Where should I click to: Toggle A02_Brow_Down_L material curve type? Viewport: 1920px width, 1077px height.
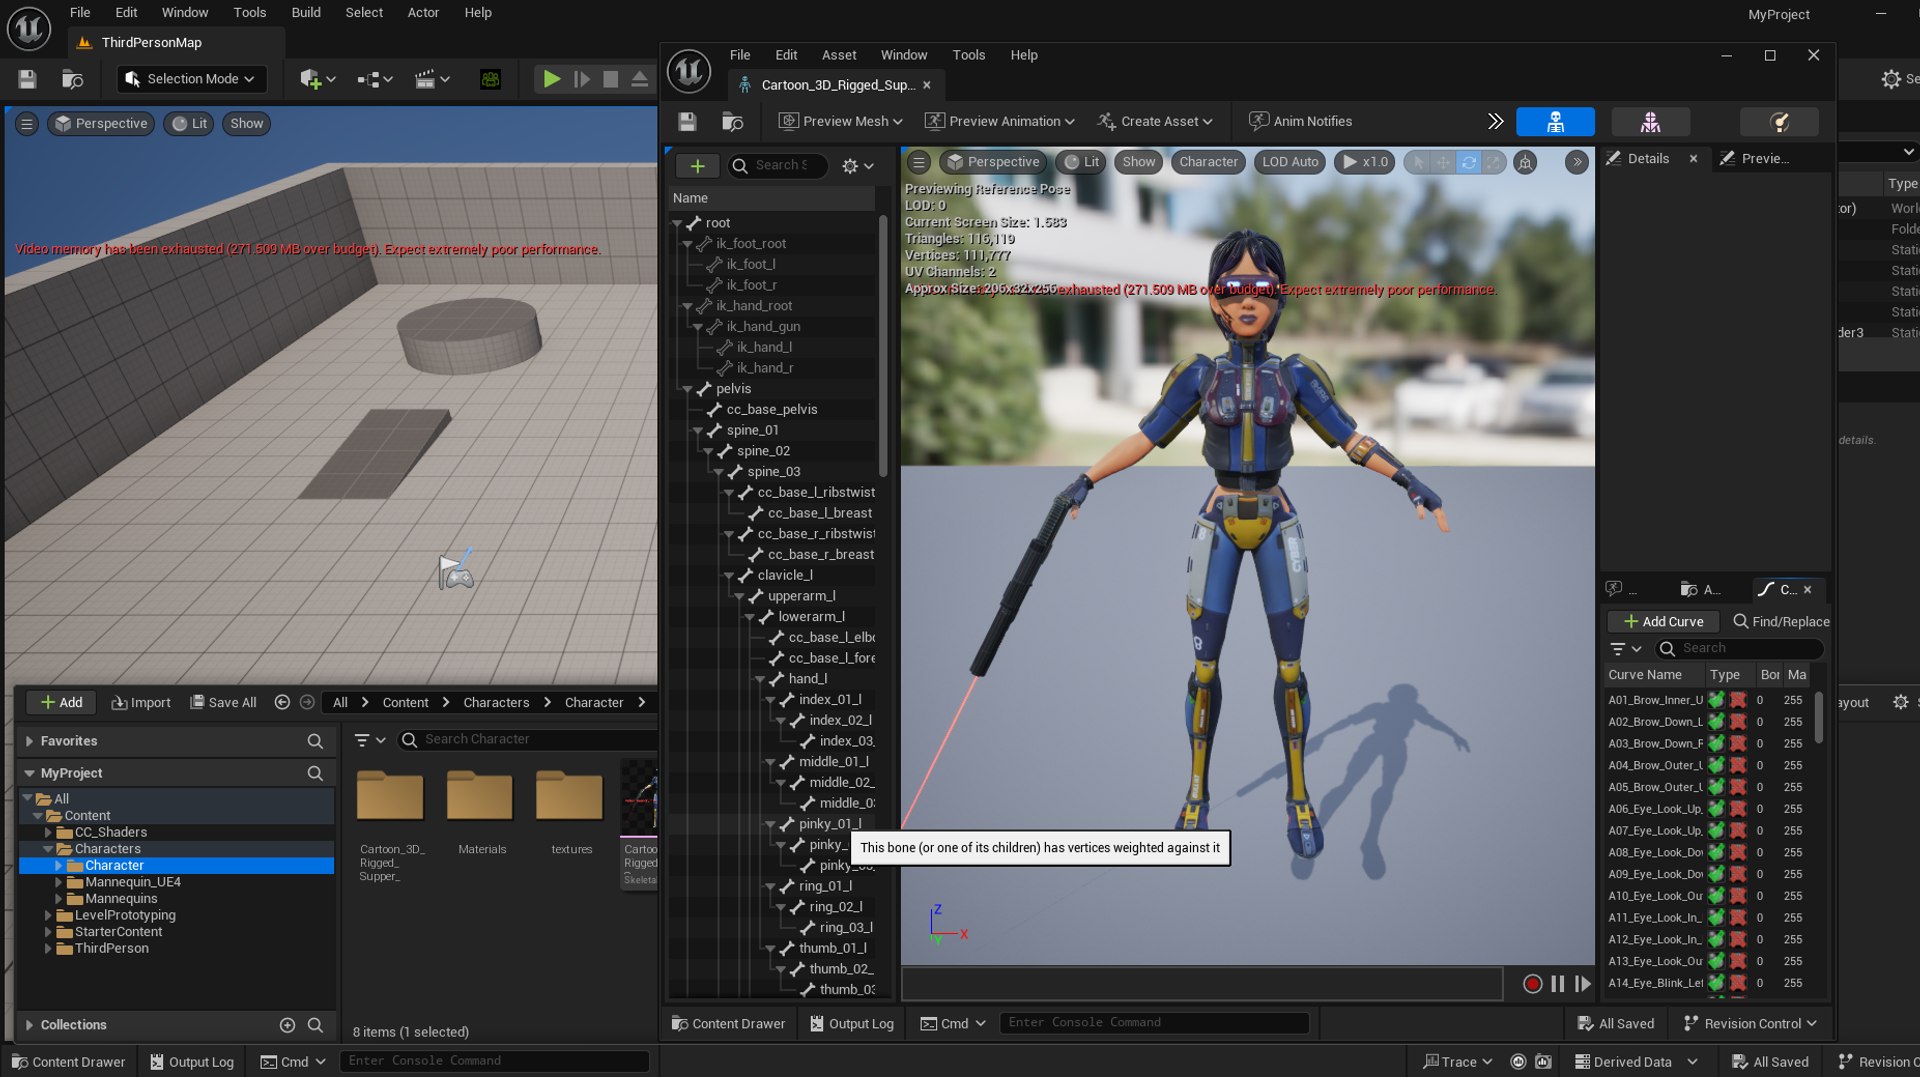pyautogui.click(x=1738, y=722)
